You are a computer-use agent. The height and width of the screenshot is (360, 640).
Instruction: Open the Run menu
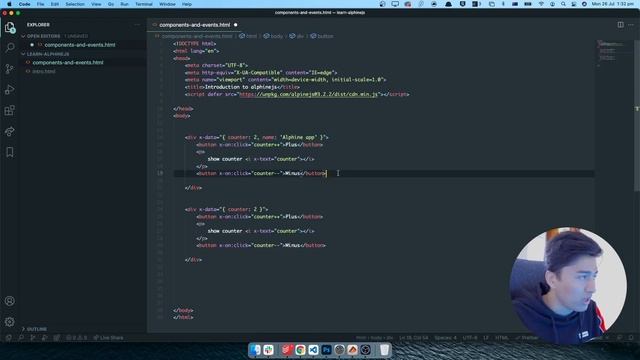coord(124,4)
